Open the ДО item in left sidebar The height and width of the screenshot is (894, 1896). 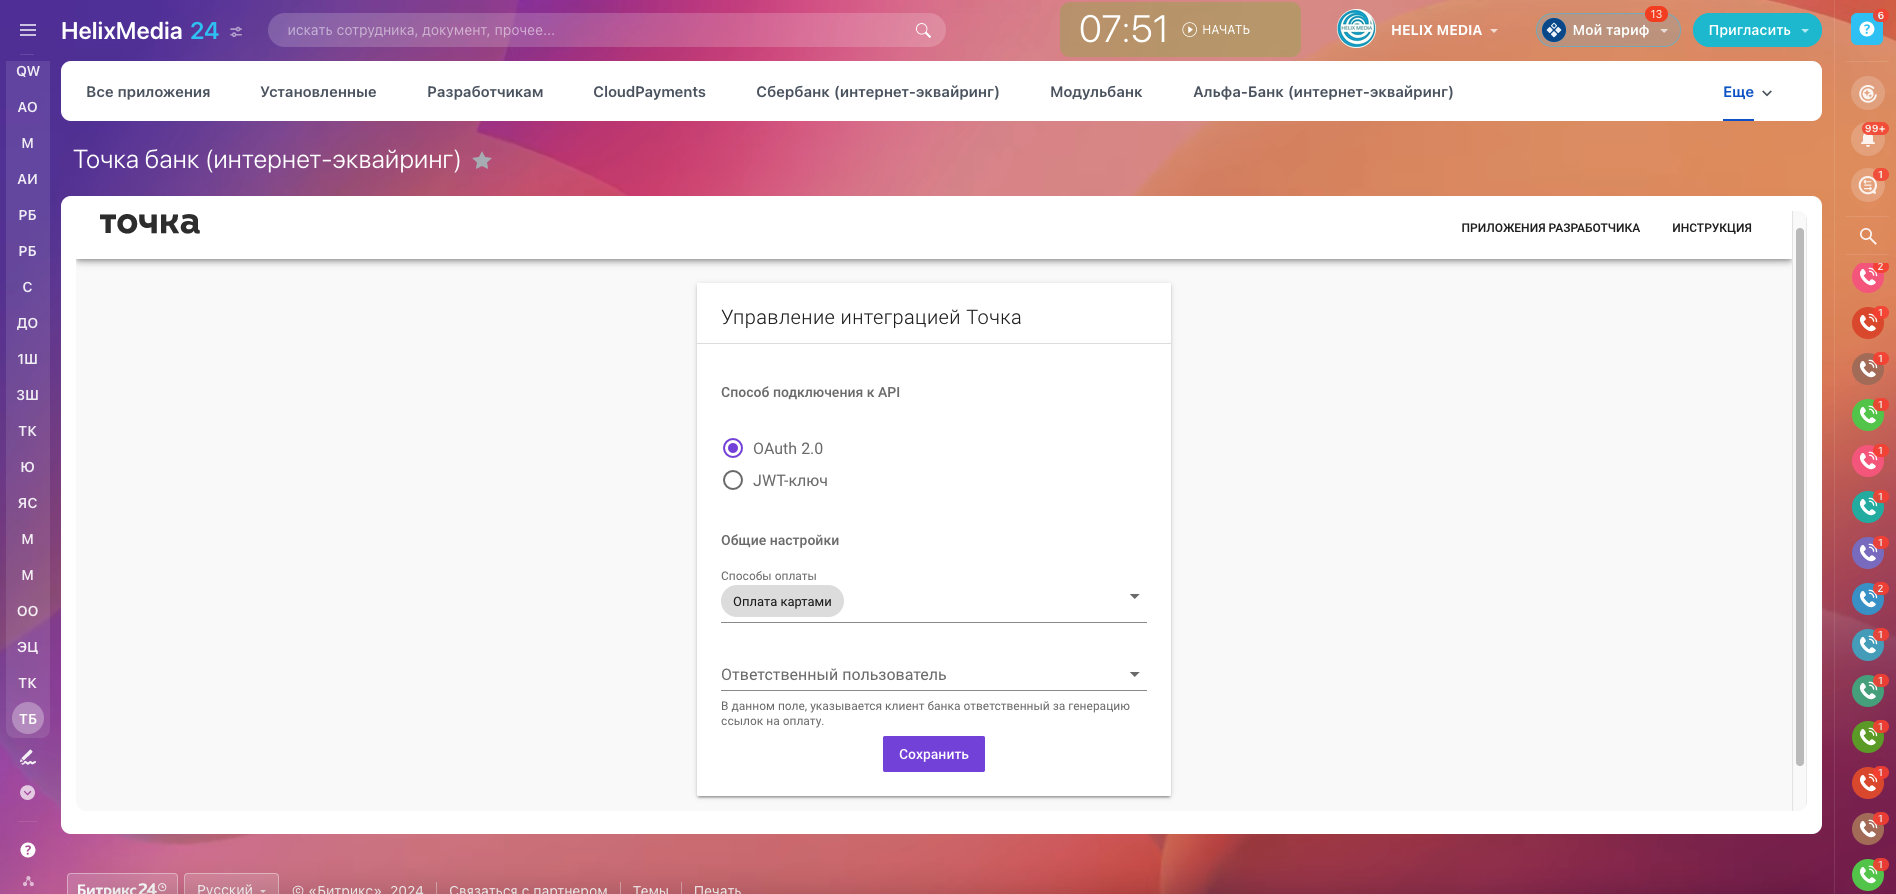click(x=28, y=323)
